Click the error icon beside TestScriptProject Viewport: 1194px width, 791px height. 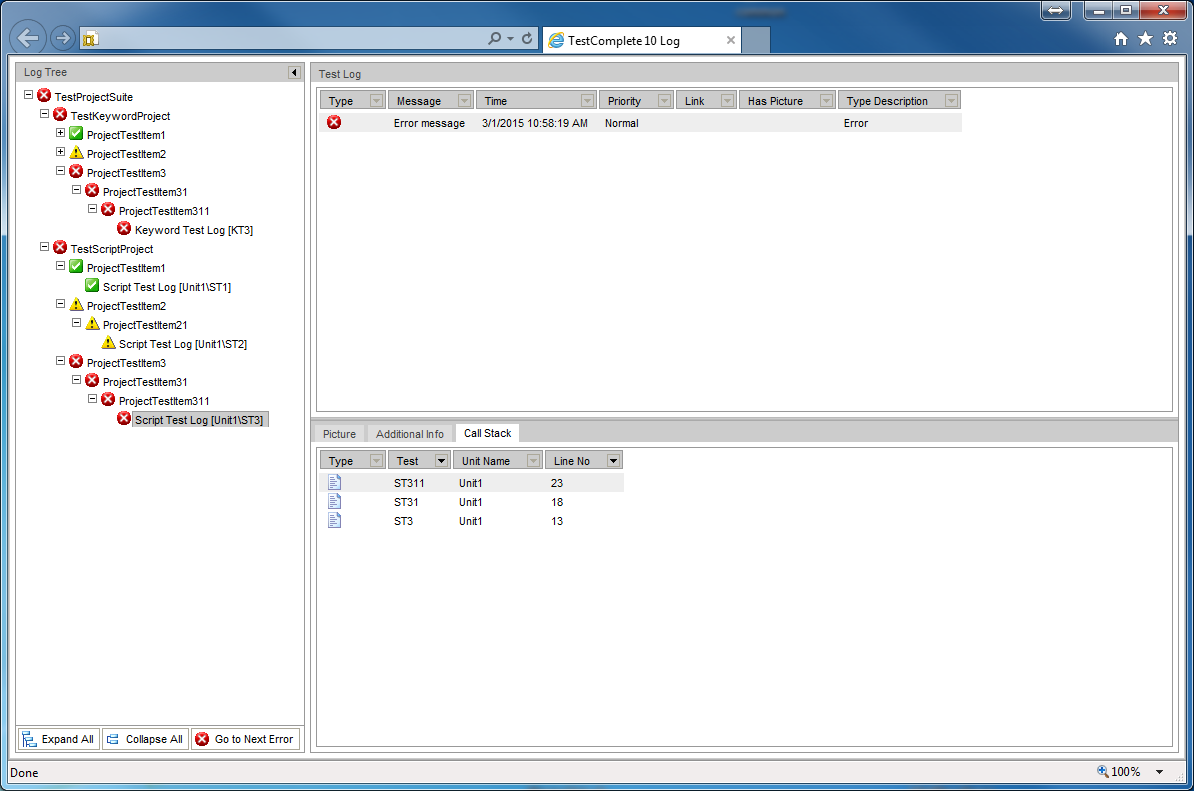point(60,248)
